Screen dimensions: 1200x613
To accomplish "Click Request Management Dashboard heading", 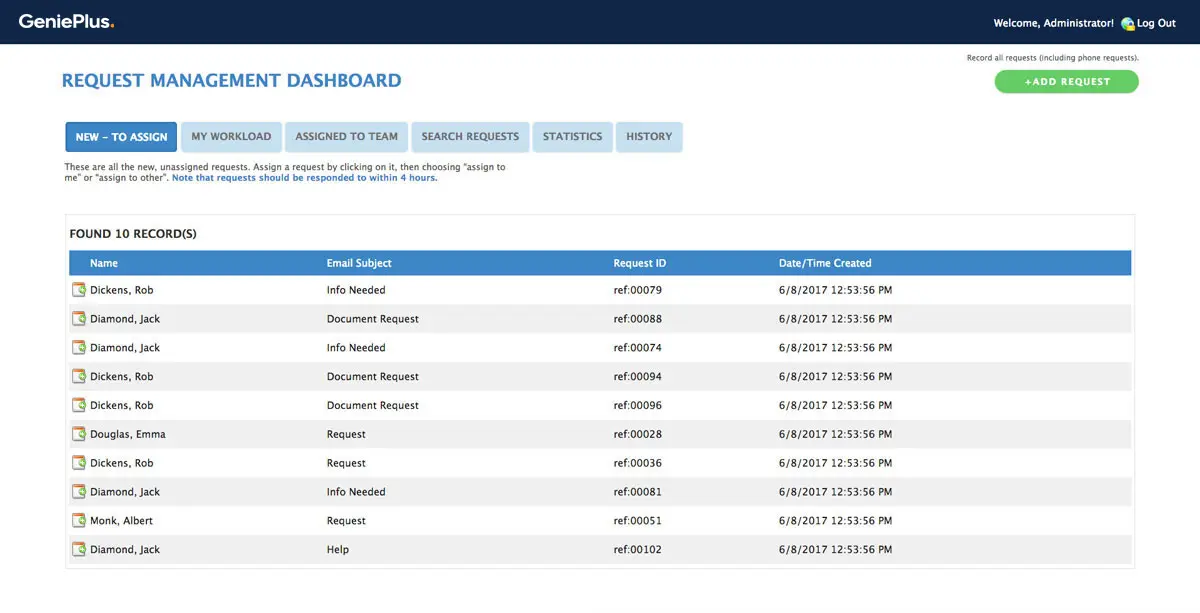I will [232, 81].
